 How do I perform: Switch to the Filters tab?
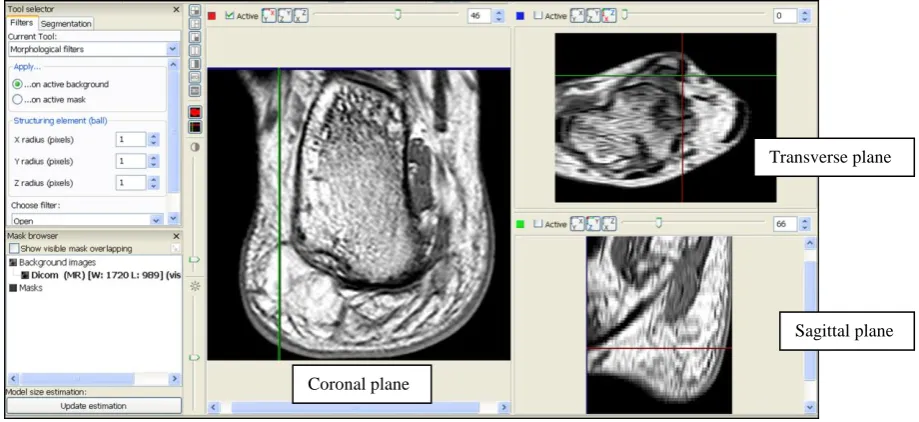22,23
